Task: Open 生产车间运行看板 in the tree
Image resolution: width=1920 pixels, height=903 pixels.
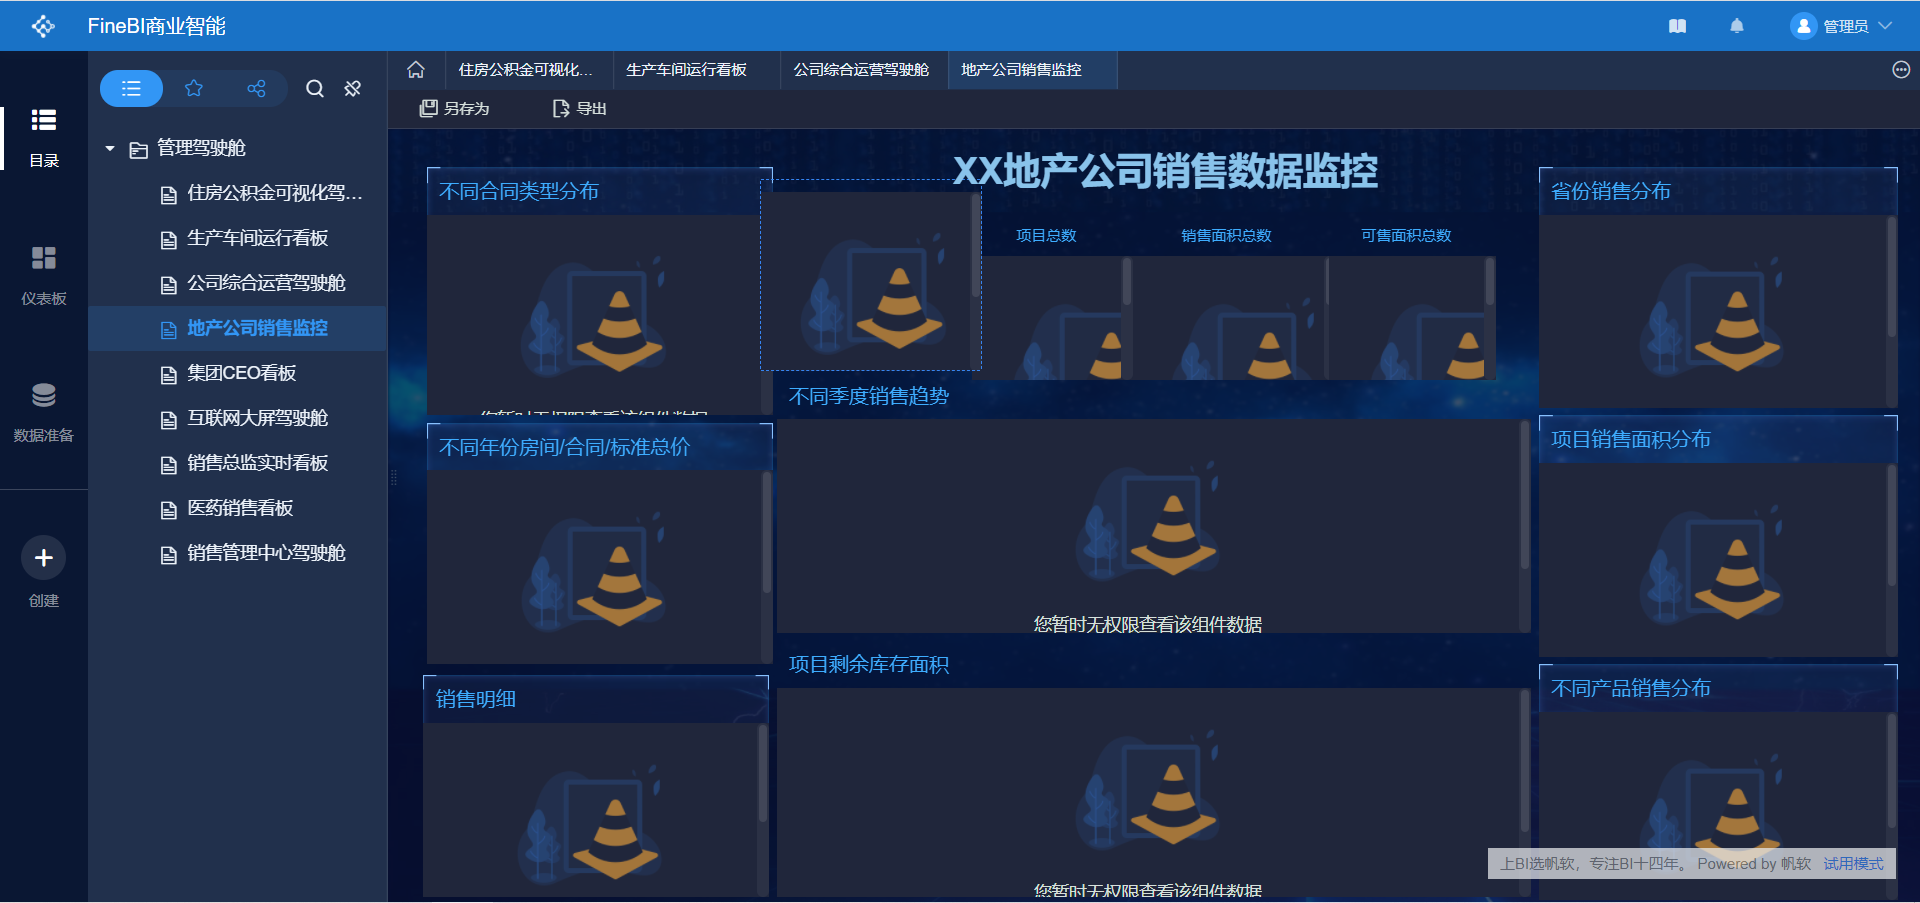Action: [x=257, y=238]
